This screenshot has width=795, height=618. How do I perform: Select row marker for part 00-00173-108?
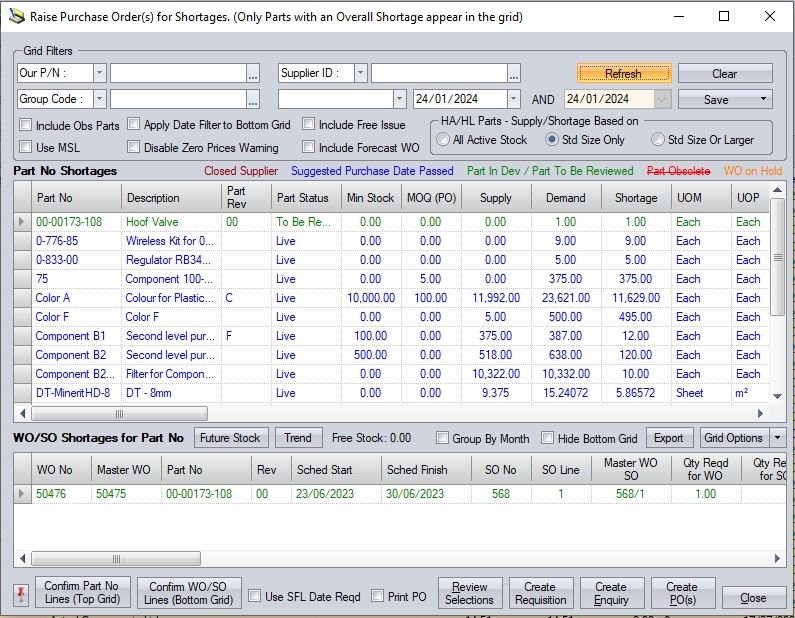click(x=23, y=222)
